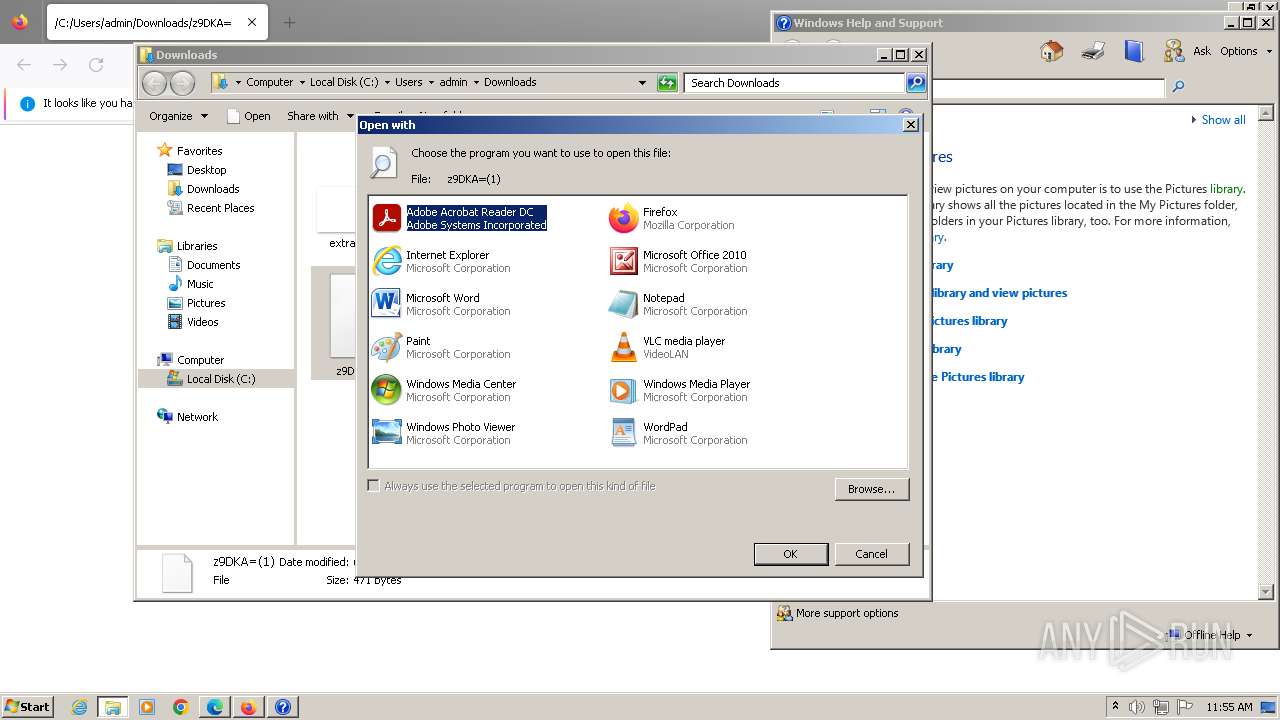Click Browse... button

click(871, 489)
